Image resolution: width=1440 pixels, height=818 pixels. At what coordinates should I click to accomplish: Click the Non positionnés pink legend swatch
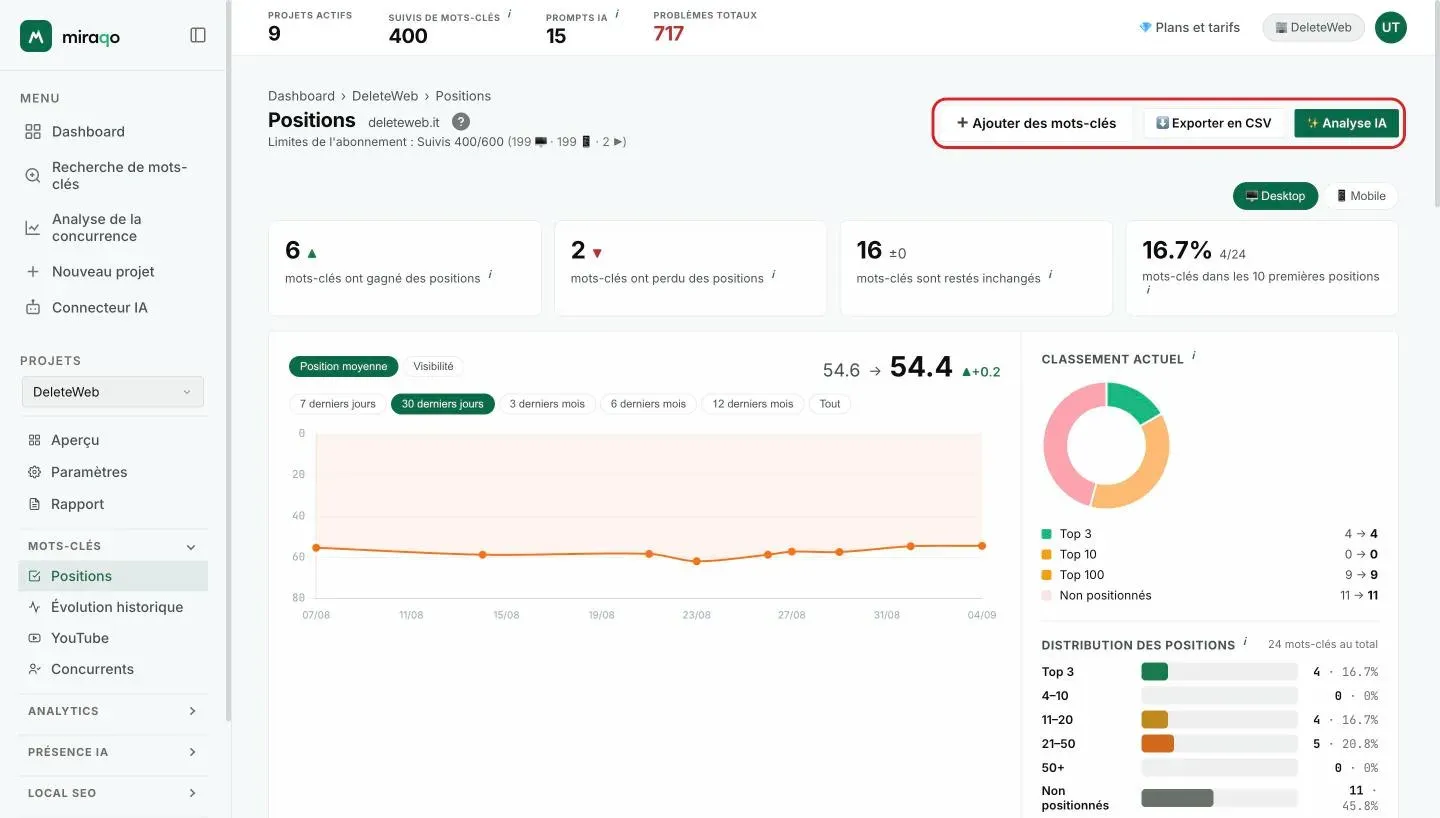(1047, 596)
